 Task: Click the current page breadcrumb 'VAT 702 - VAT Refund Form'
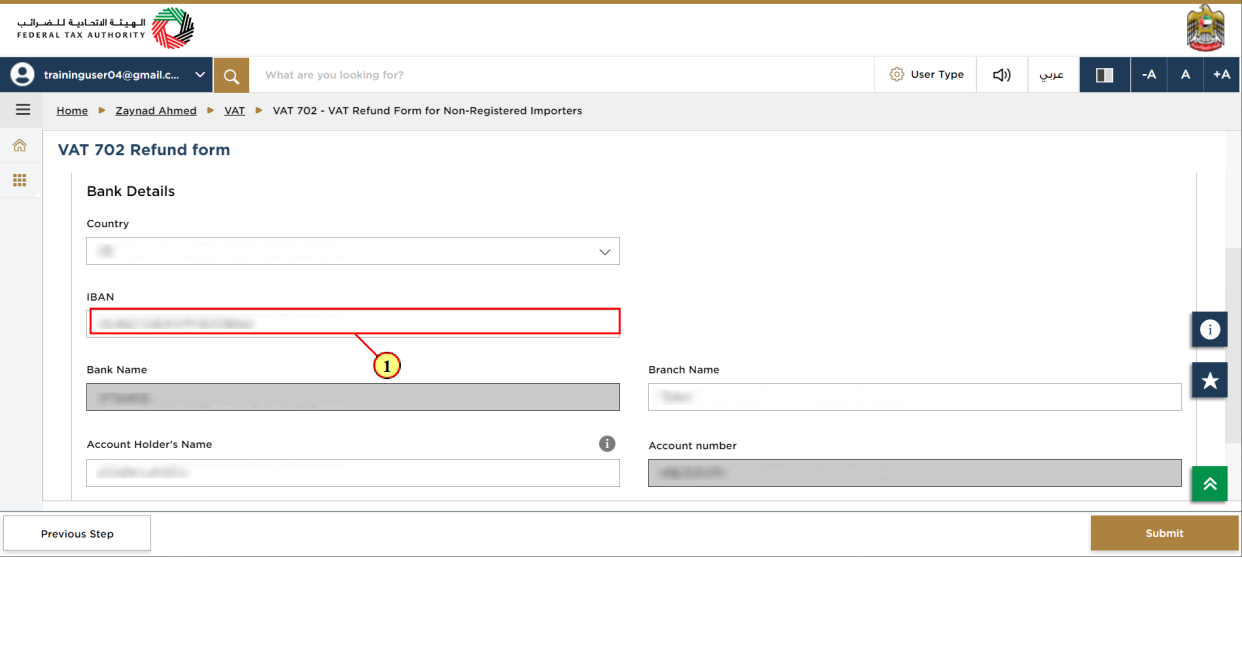click(427, 111)
